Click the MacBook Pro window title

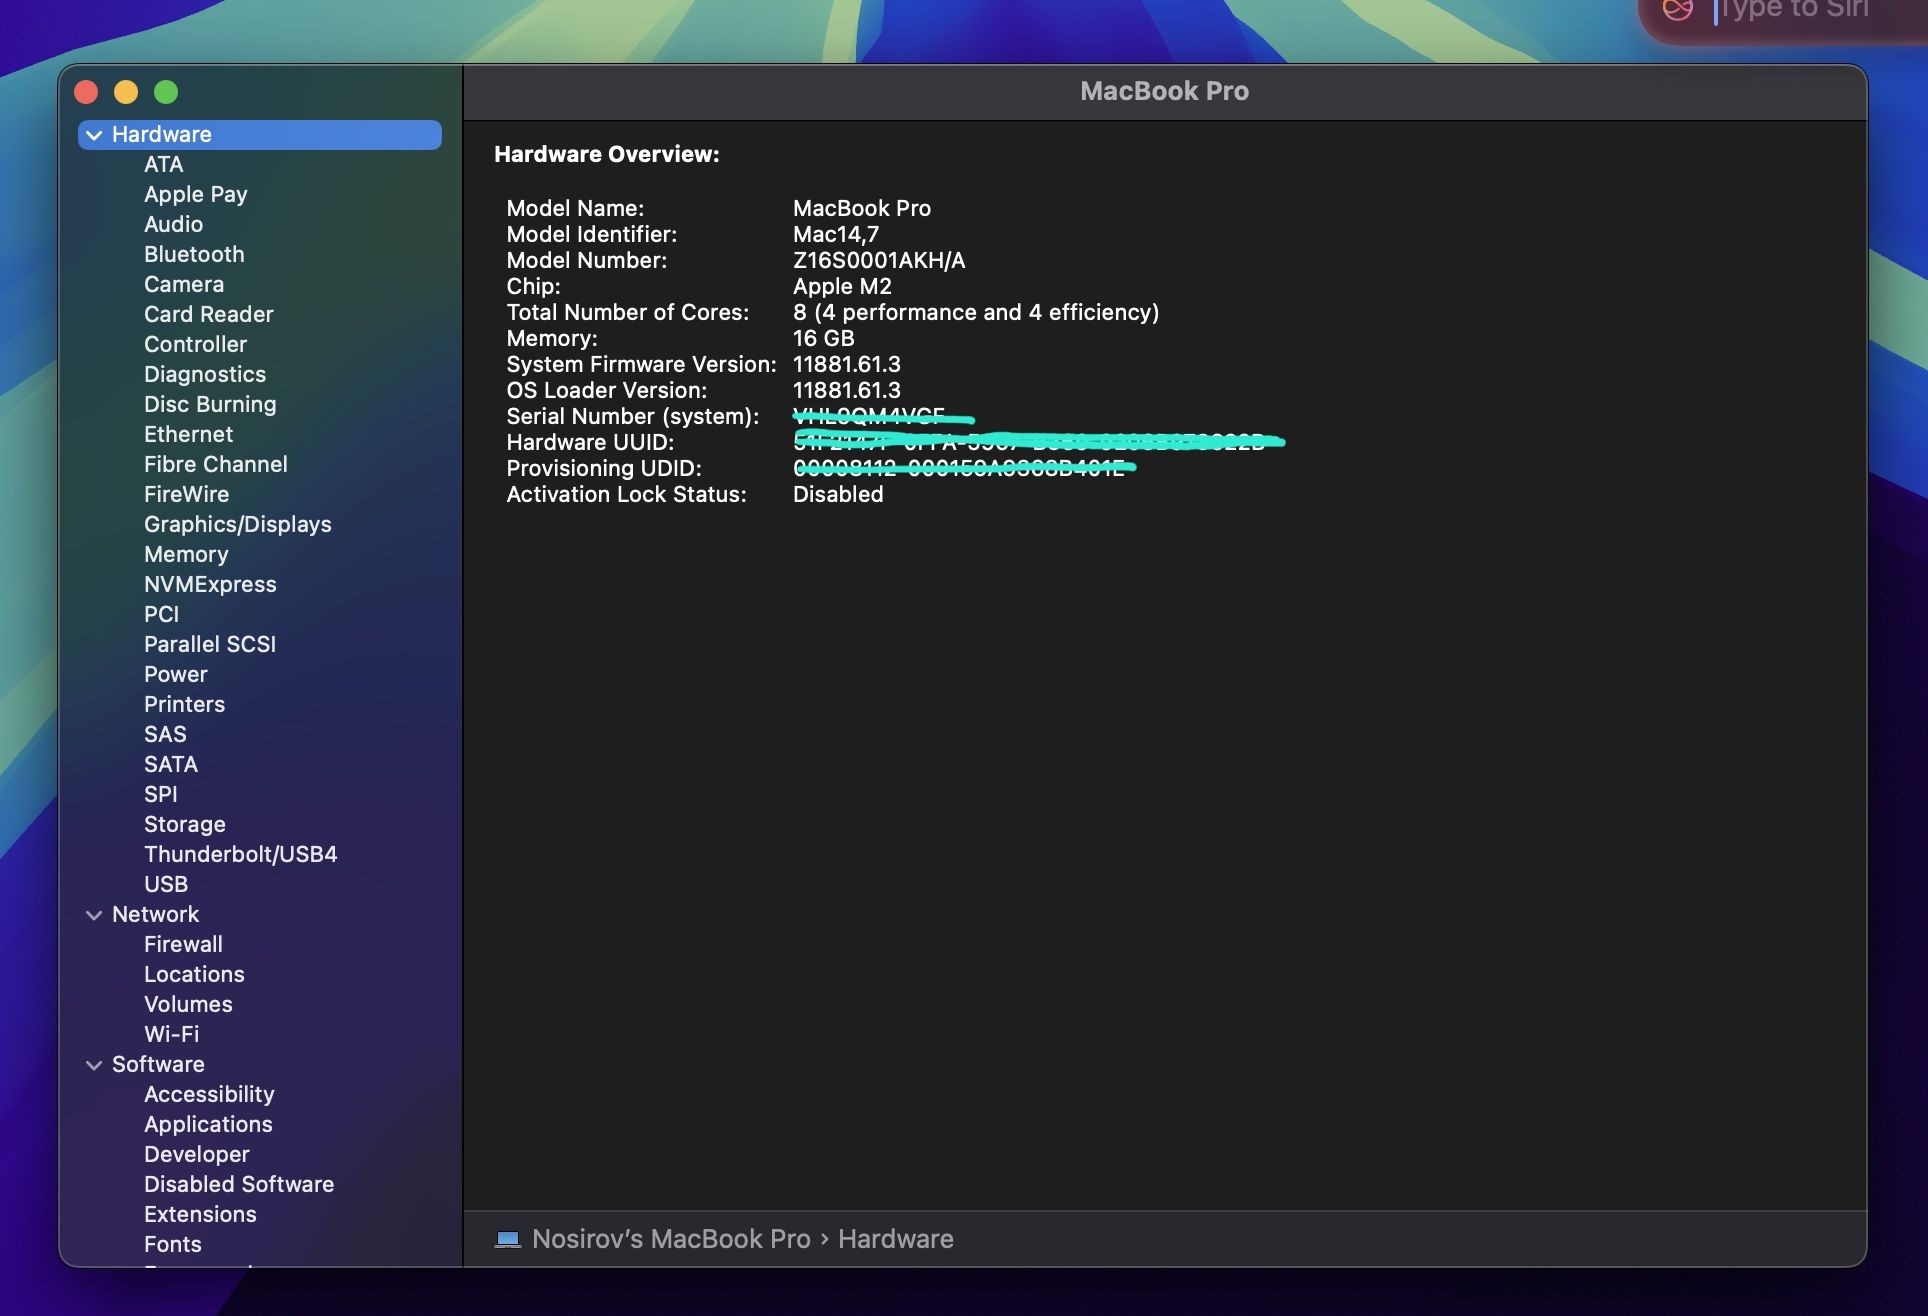1164,92
